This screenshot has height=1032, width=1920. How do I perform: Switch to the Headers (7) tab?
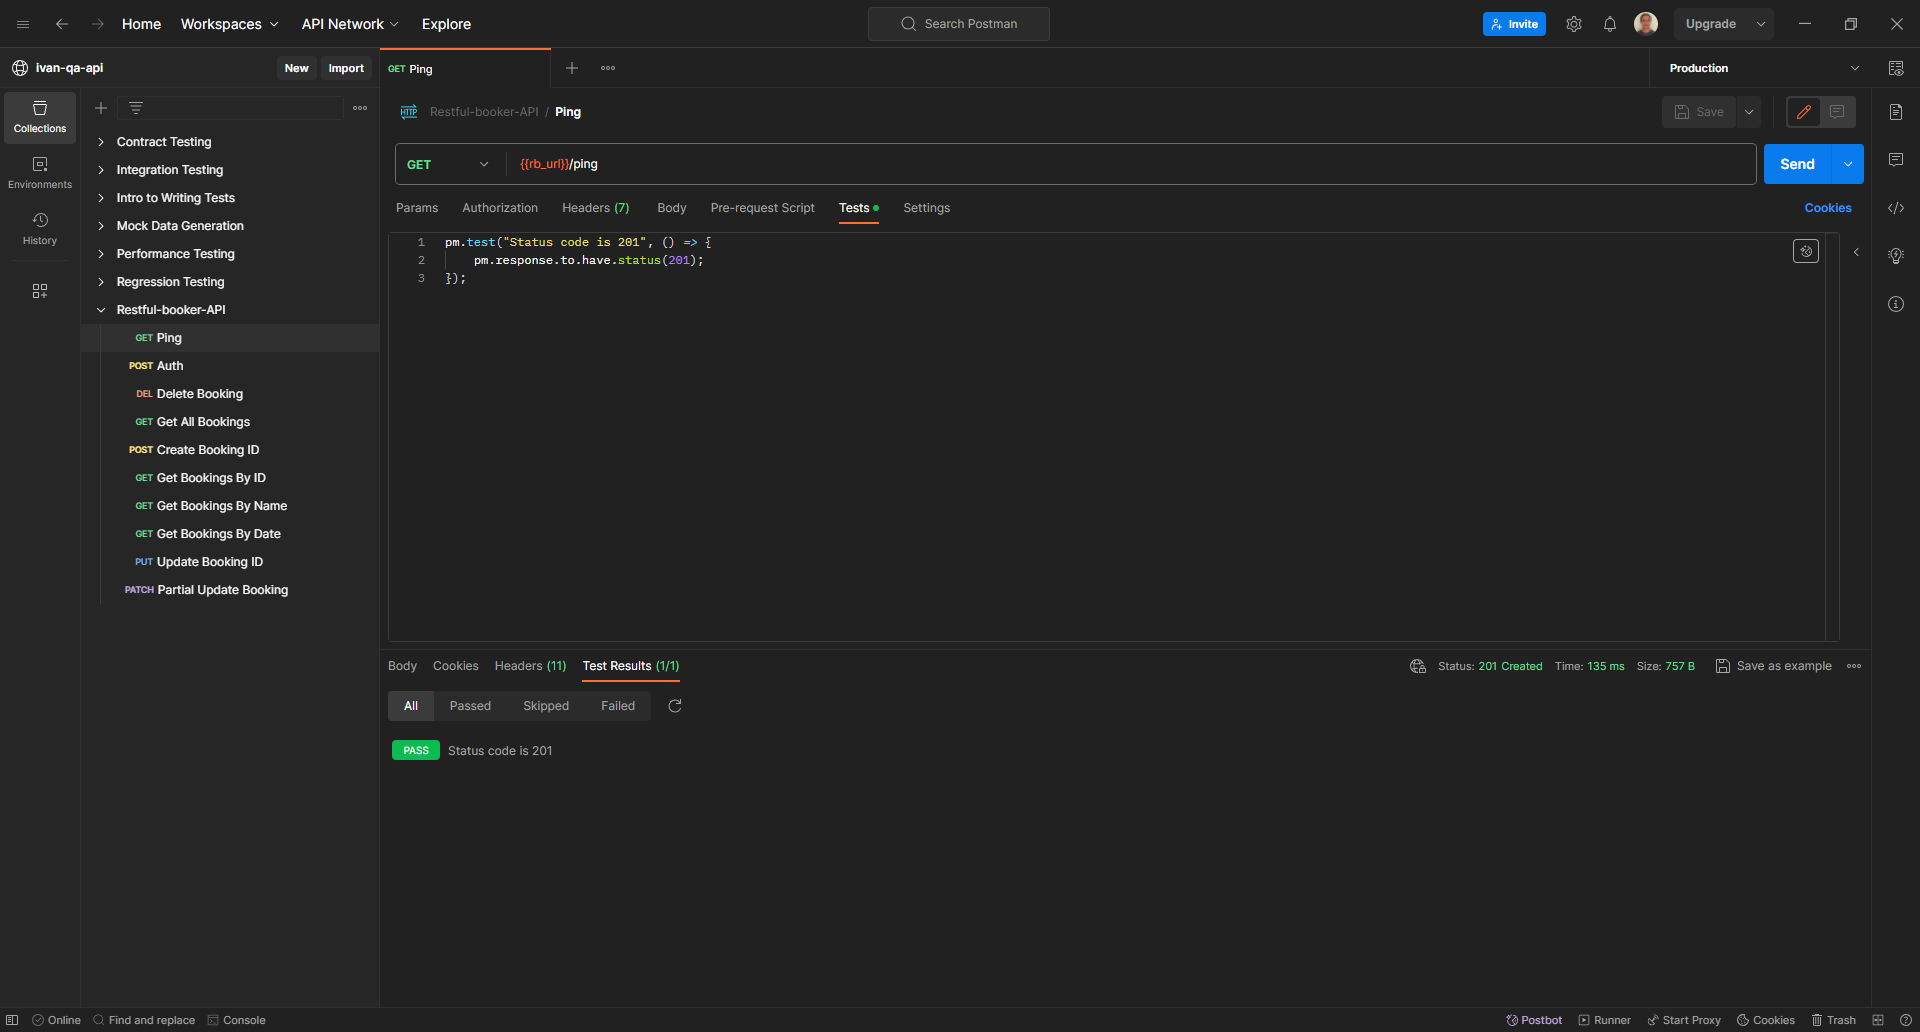coord(596,208)
